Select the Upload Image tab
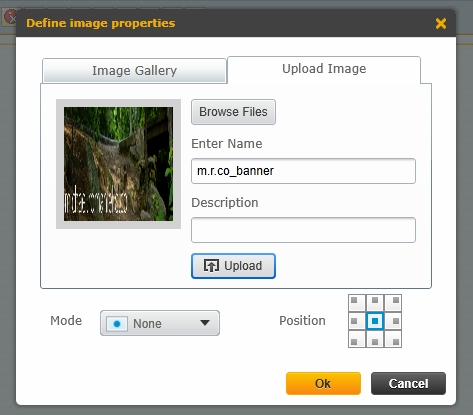 [324, 69]
